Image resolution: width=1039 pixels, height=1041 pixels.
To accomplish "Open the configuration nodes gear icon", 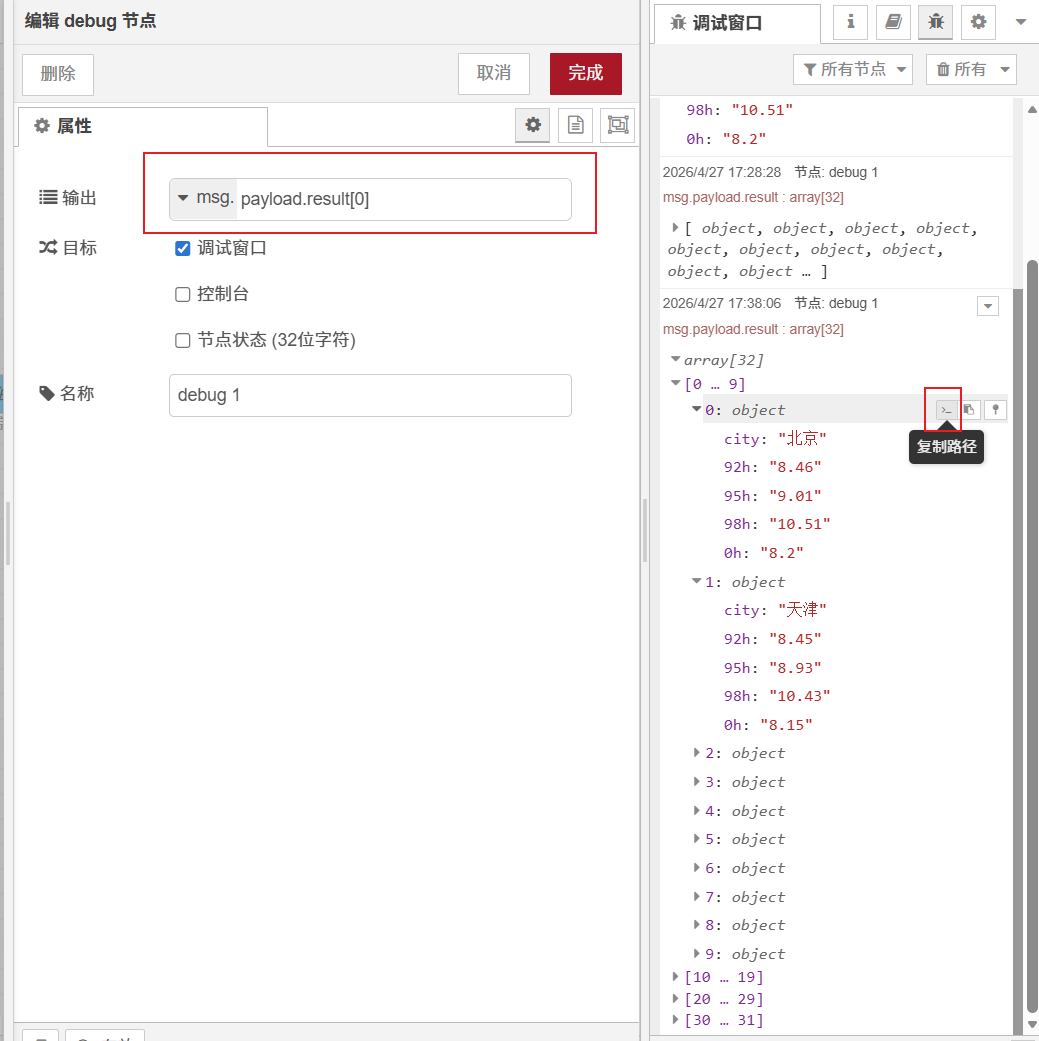I will (x=978, y=22).
